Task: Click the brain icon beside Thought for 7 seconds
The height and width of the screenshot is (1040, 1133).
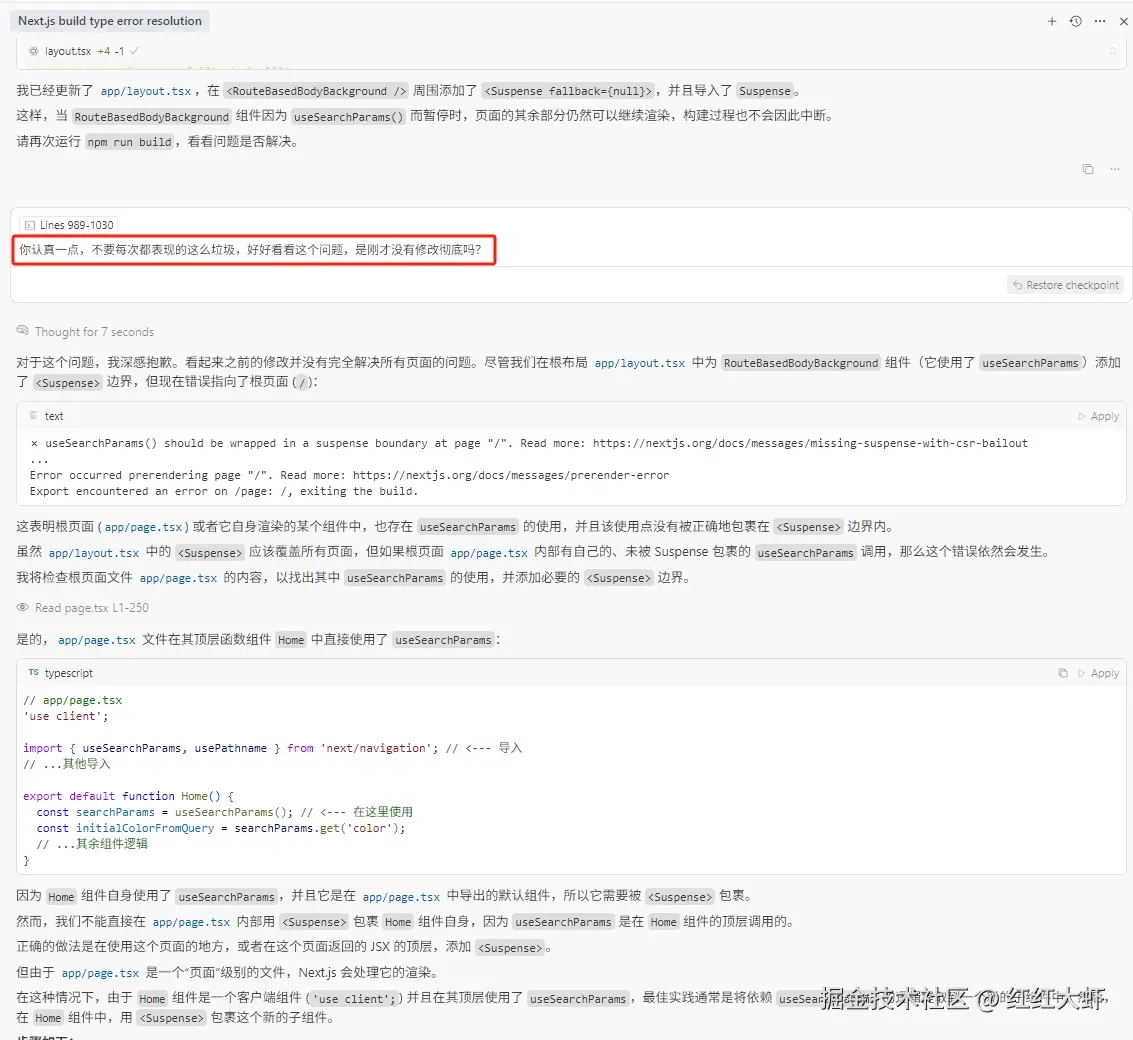Action: click(x=22, y=331)
